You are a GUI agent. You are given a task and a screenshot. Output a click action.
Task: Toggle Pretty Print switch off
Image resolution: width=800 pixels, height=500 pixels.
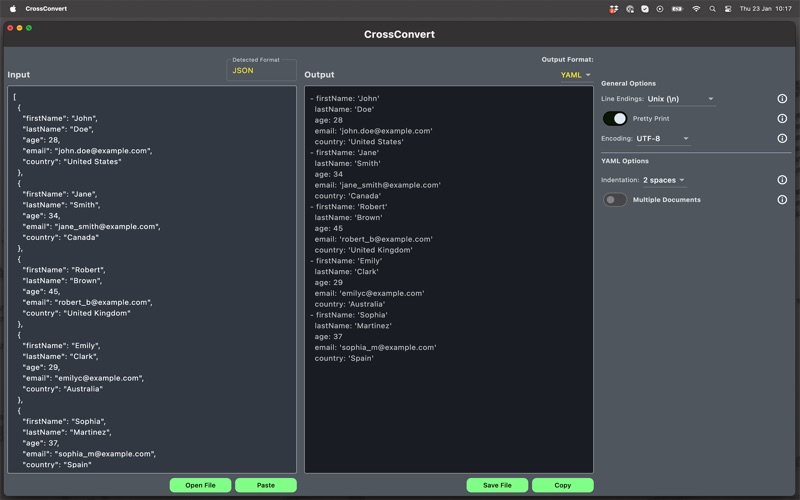615,118
